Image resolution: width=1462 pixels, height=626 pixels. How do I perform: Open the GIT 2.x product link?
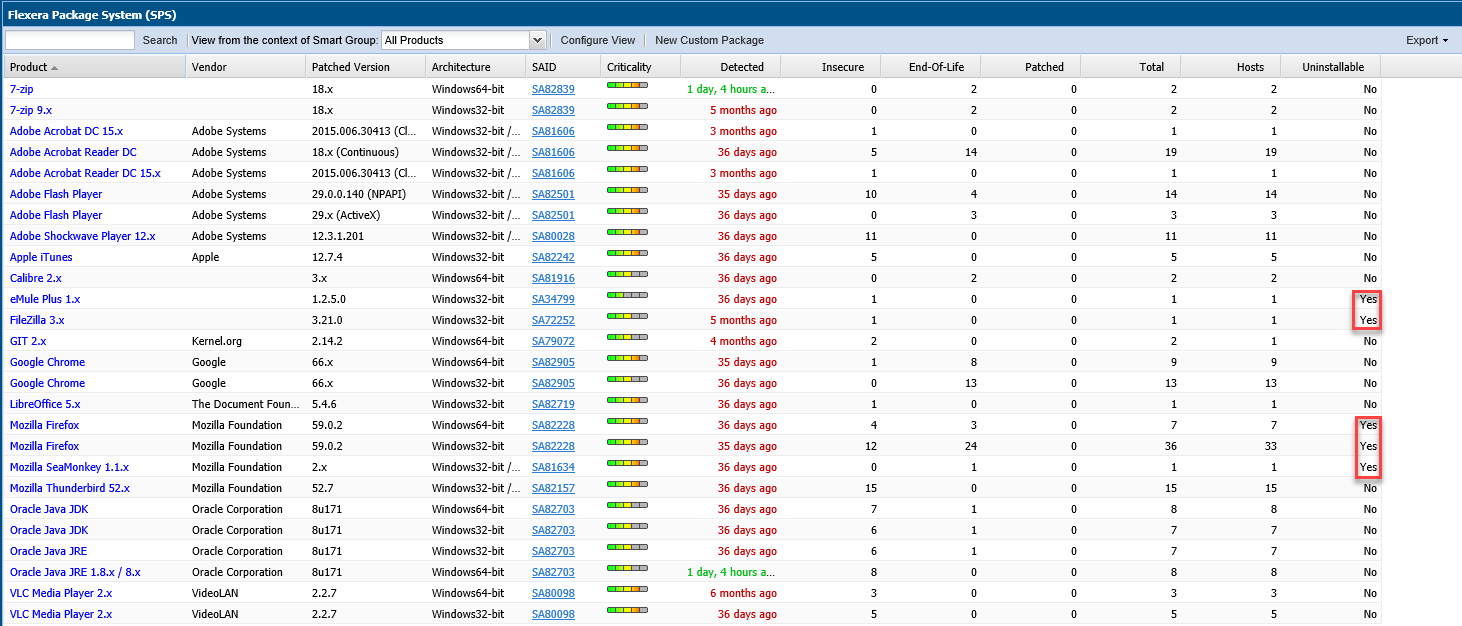pyautogui.click(x=26, y=341)
